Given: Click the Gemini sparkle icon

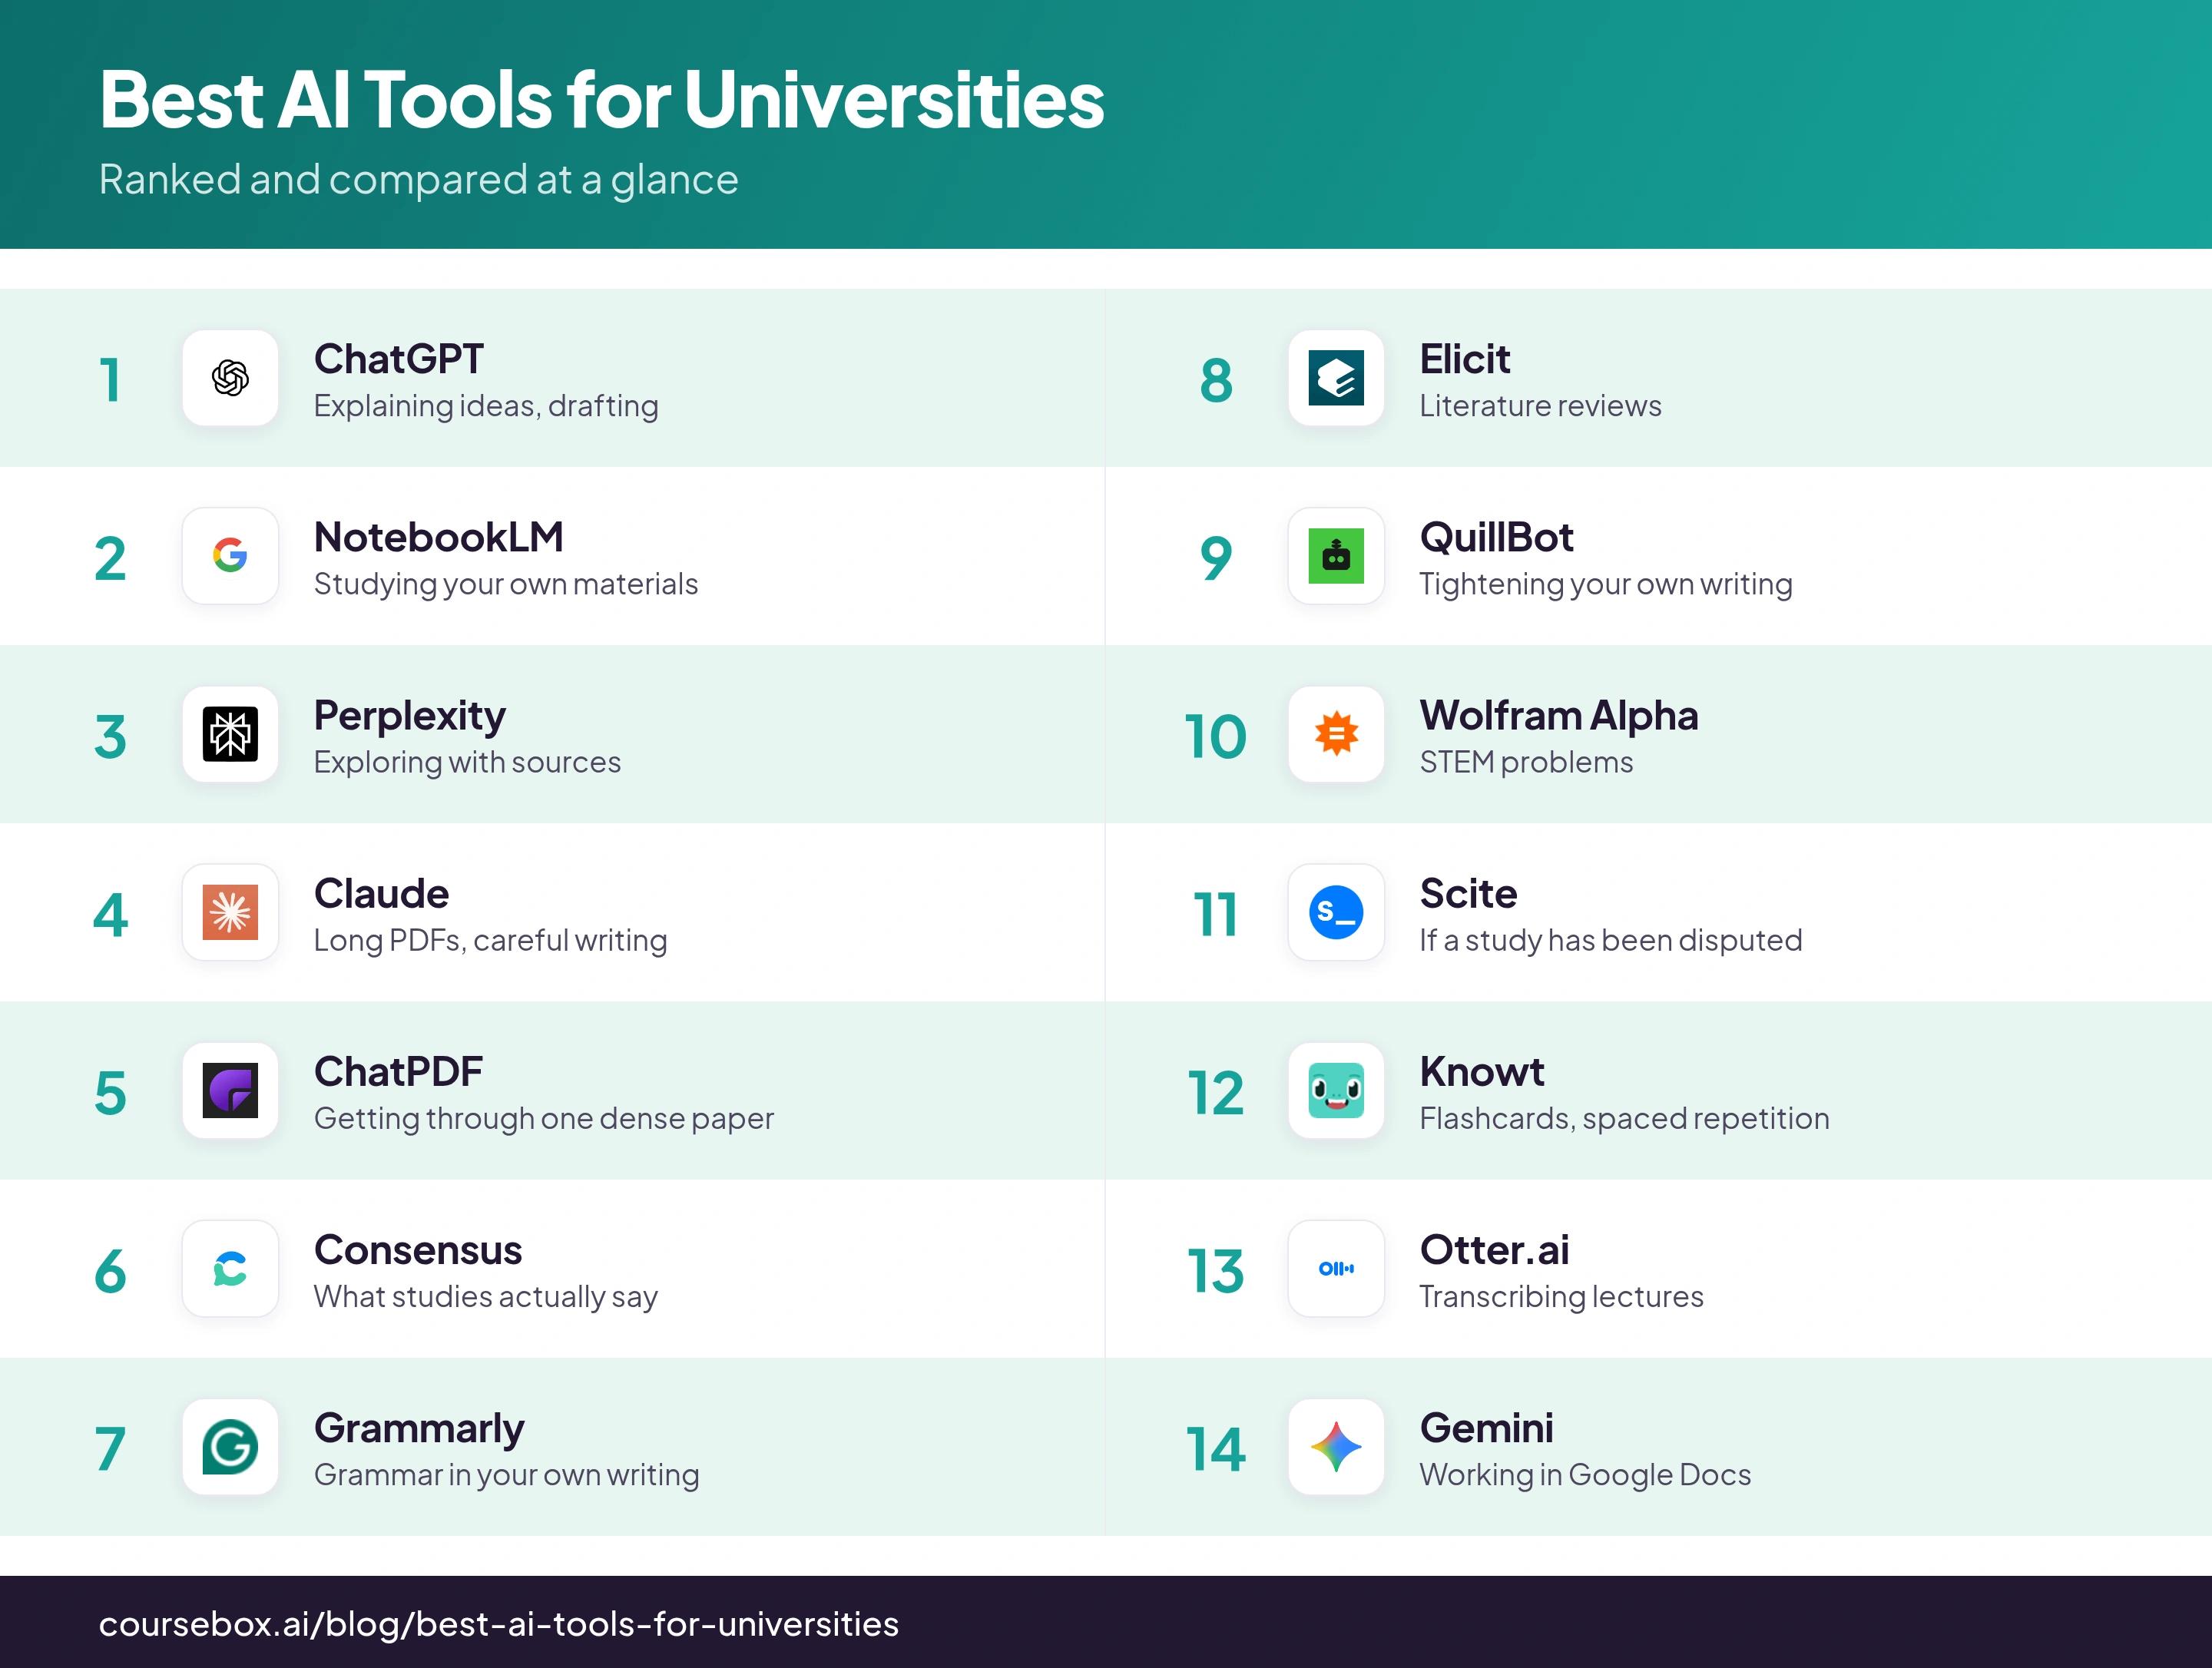Looking at the screenshot, I should 1336,1447.
